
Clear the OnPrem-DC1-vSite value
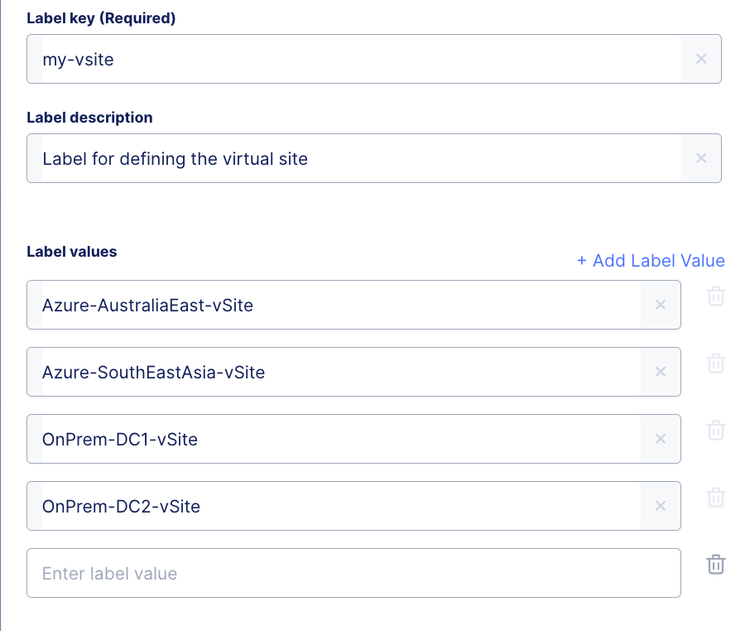(x=660, y=439)
